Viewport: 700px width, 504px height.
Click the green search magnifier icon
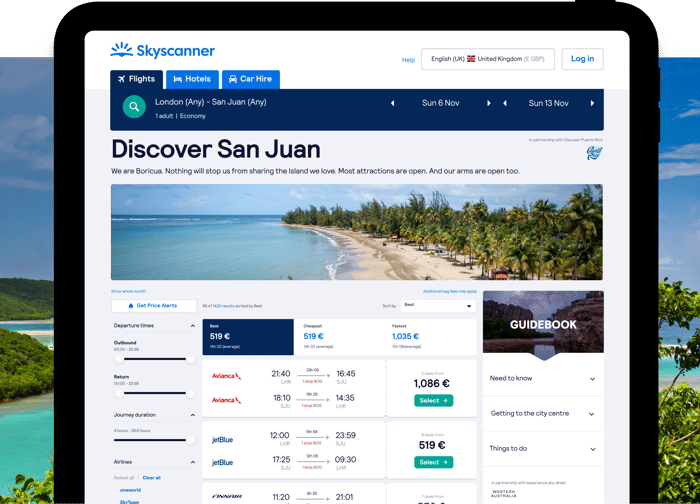pyautogui.click(x=134, y=107)
